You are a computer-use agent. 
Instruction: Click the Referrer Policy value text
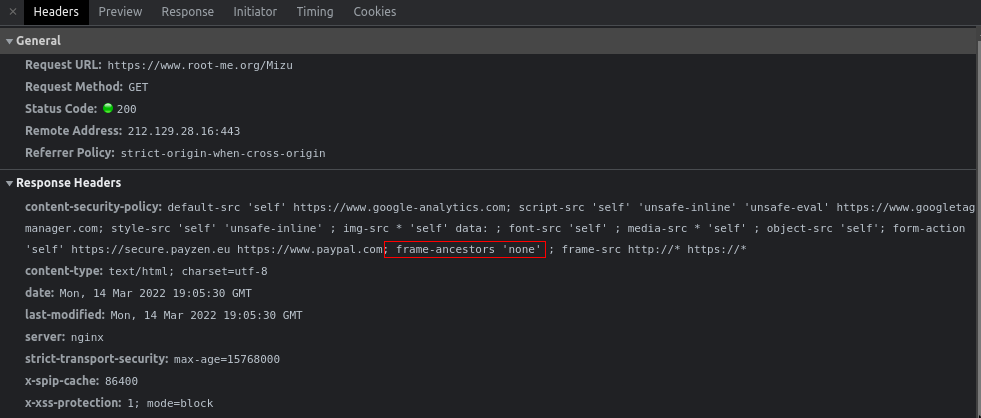(x=223, y=153)
